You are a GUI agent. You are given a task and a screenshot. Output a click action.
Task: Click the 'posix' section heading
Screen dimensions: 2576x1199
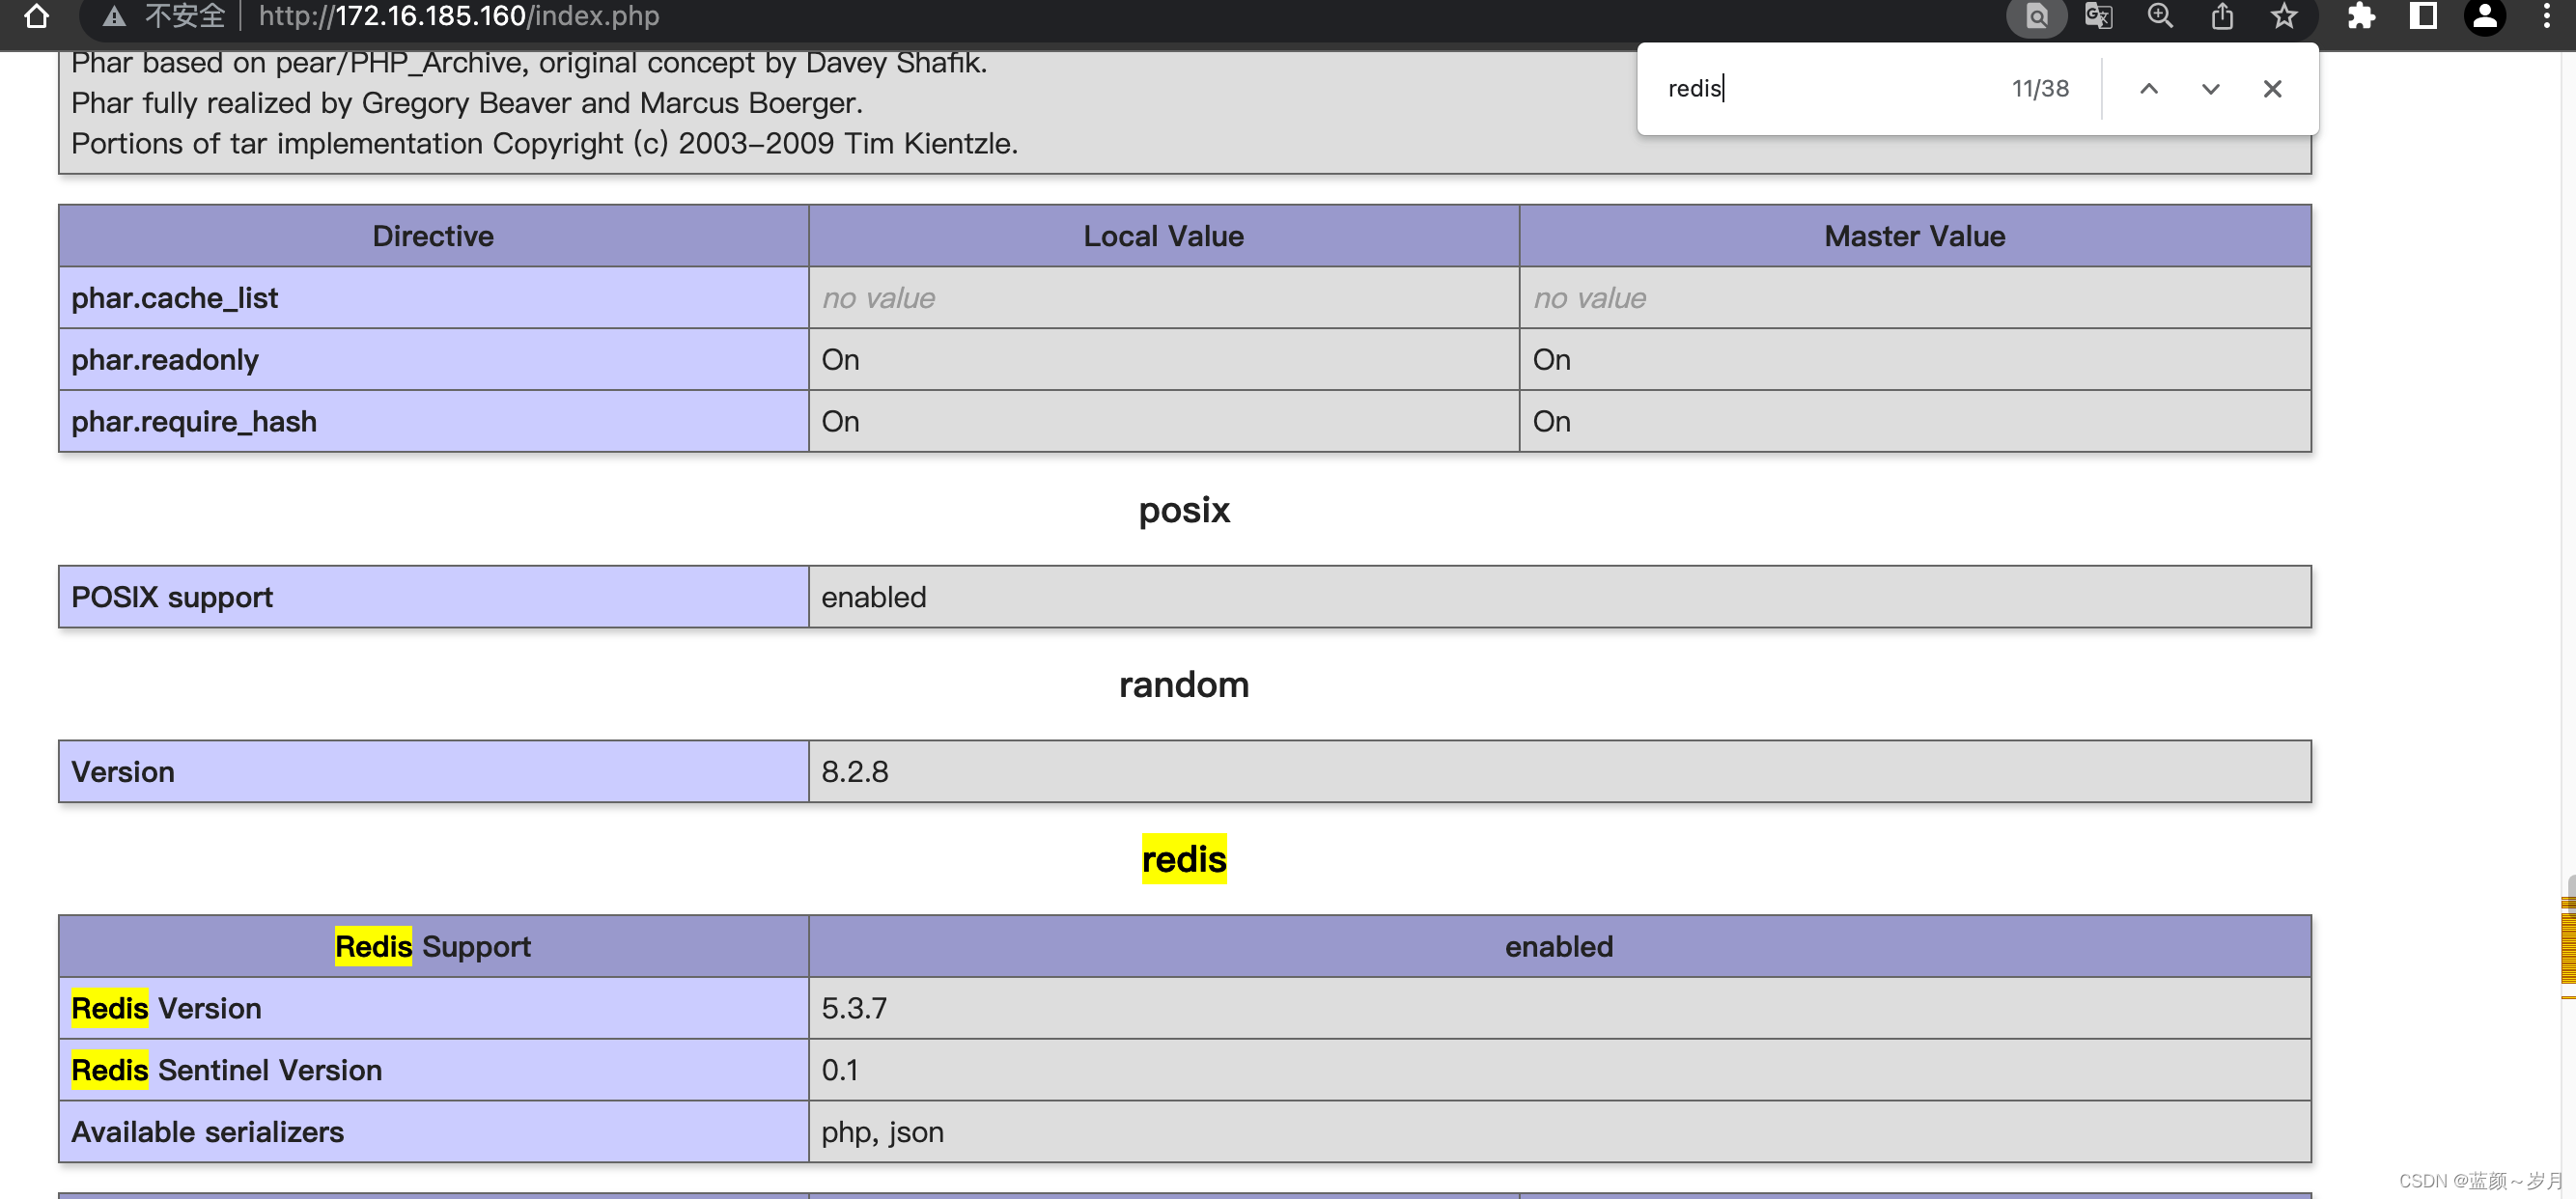coord(1184,510)
